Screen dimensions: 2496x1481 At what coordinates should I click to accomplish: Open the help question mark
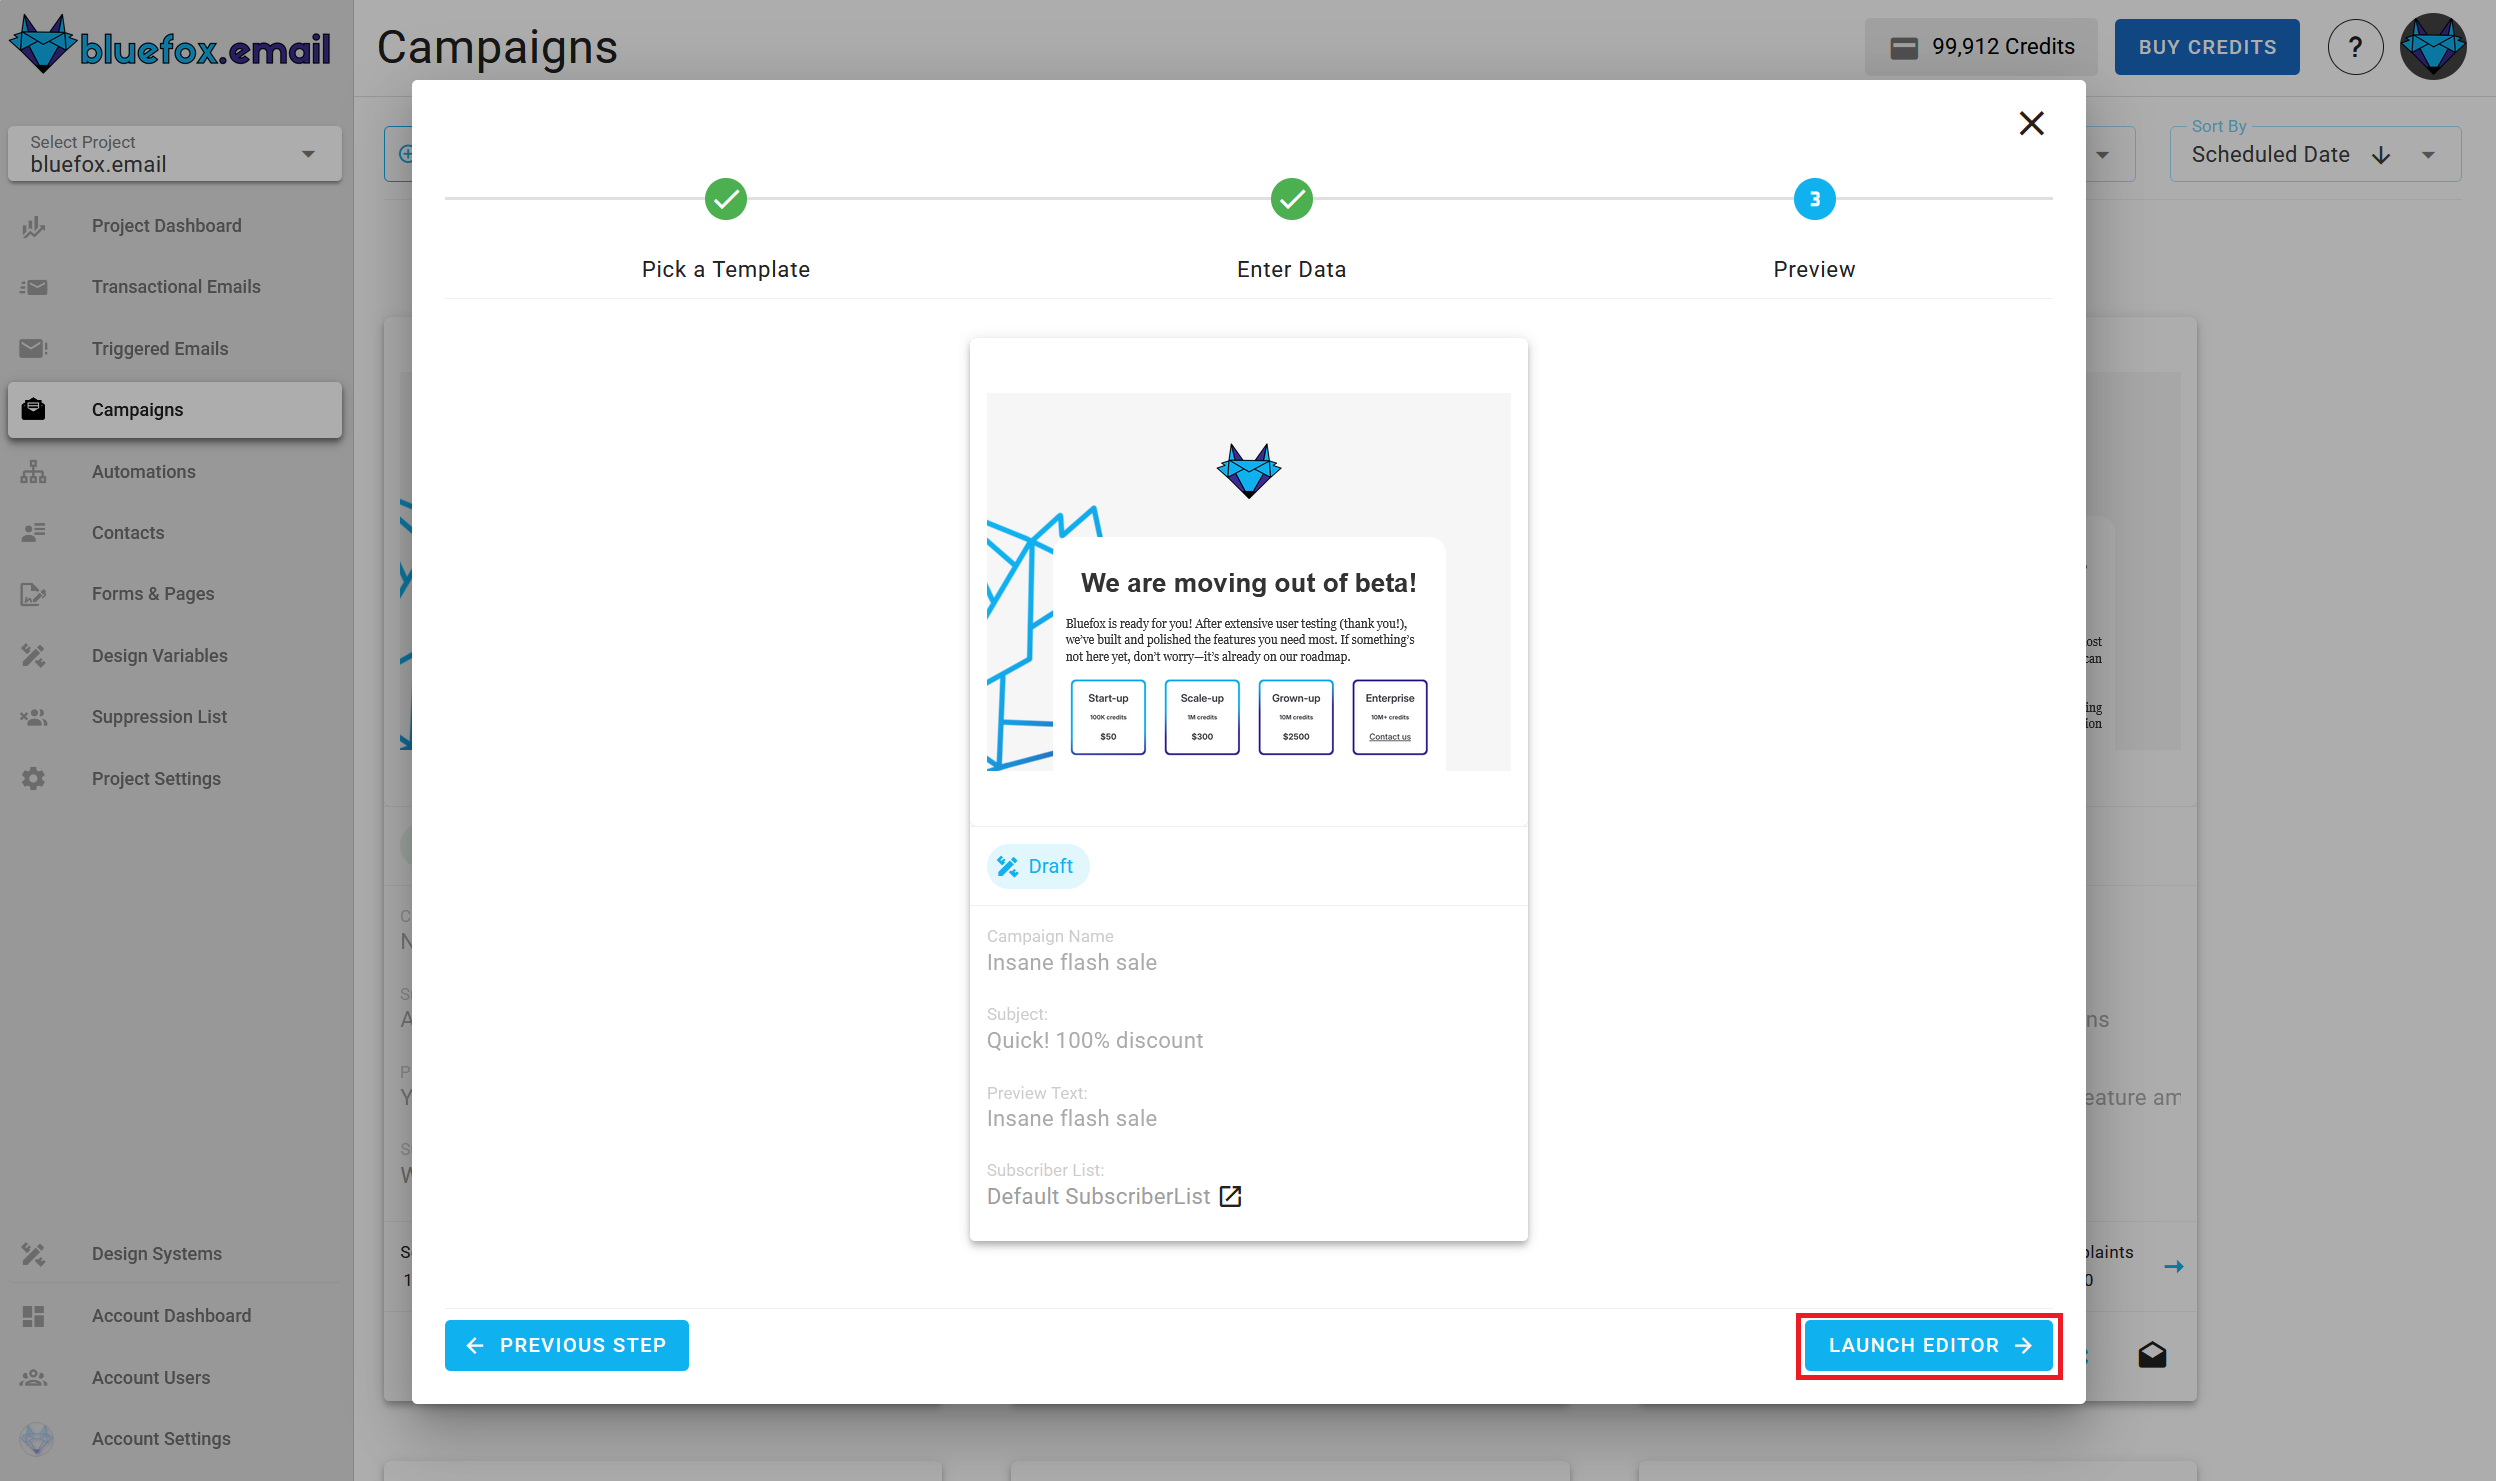point(2356,47)
